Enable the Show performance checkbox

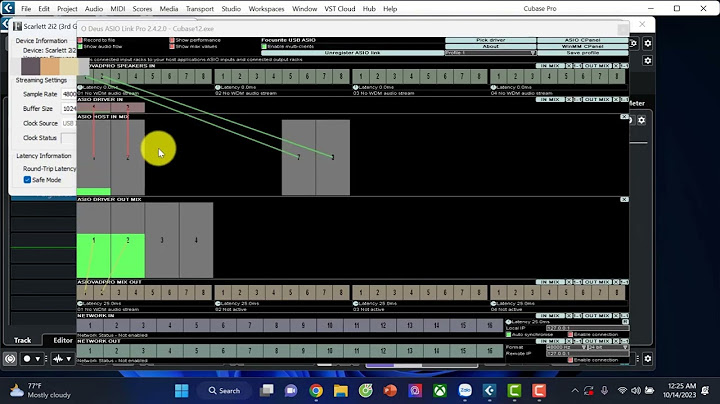(x=172, y=40)
